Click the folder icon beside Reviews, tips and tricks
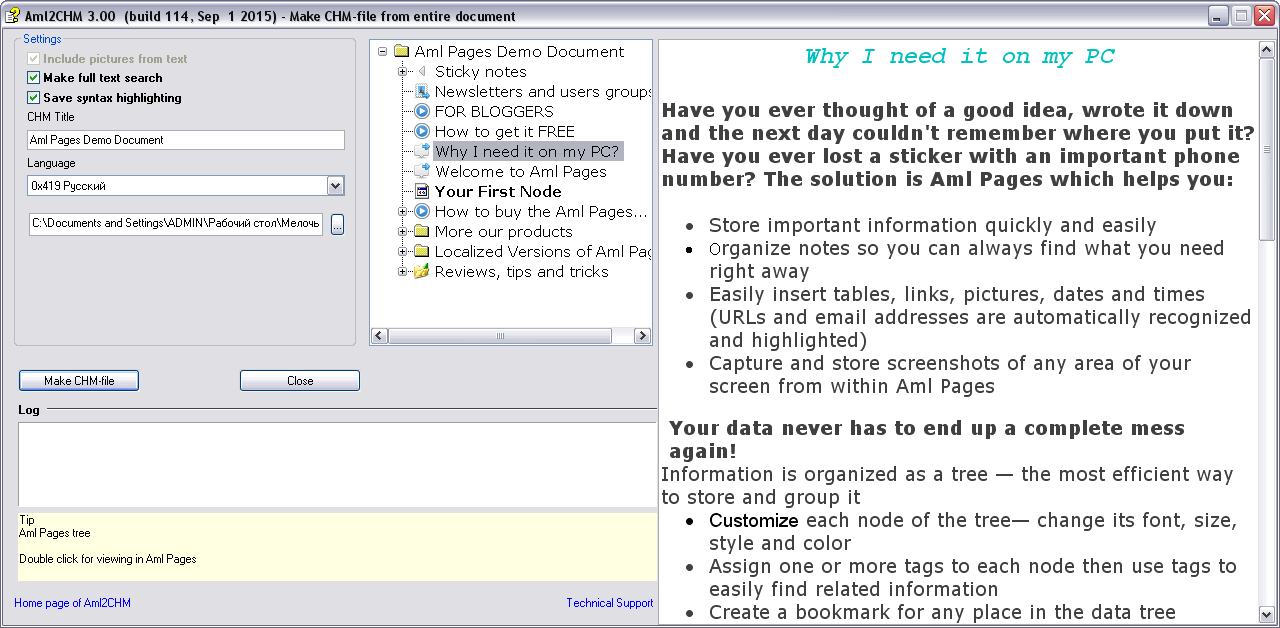This screenshot has width=1280, height=628. pyautogui.click(x=422, y=272)
